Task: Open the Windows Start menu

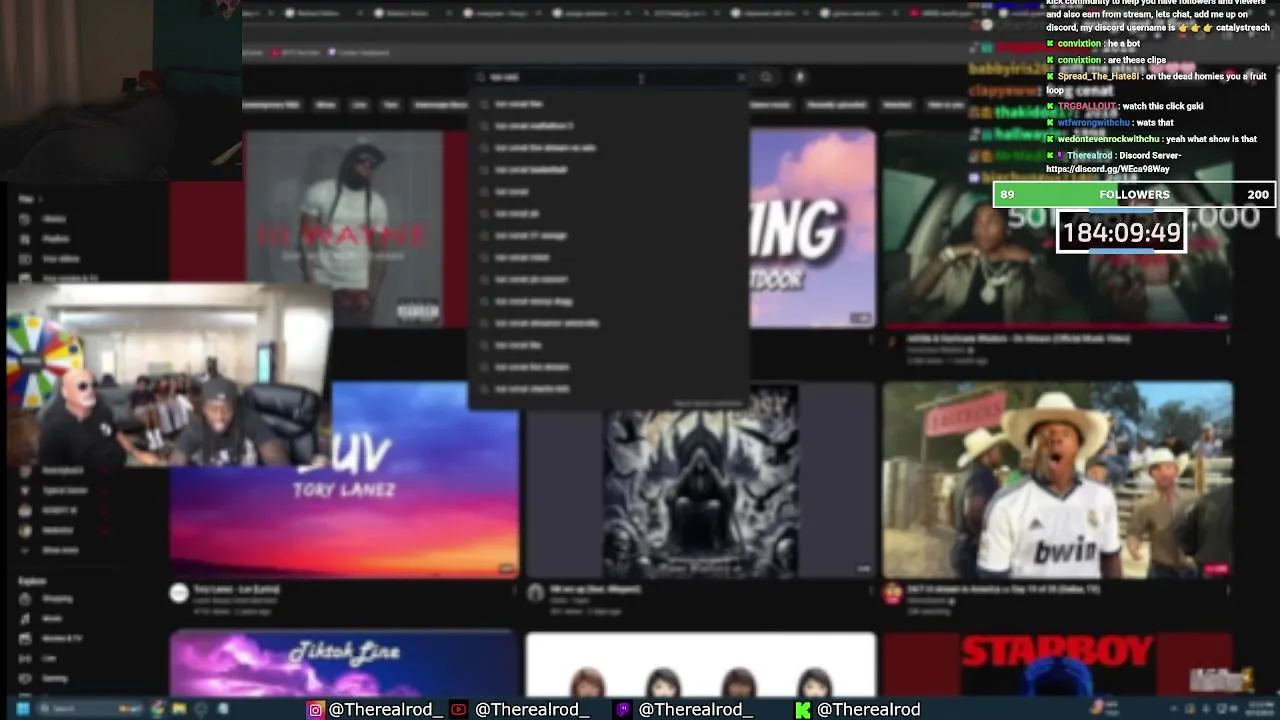Action: point(22,709)
